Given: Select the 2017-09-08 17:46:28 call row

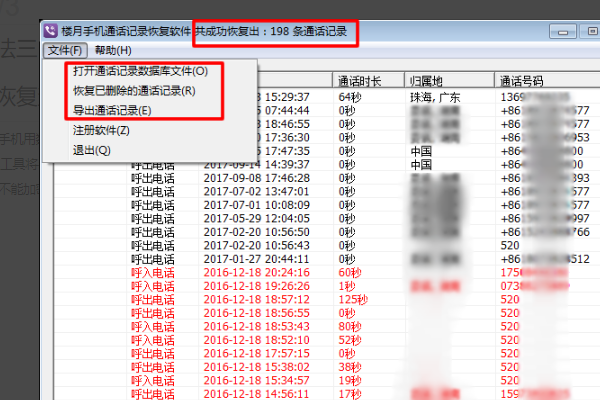Looking at the screenshot, I should [327, 178].
